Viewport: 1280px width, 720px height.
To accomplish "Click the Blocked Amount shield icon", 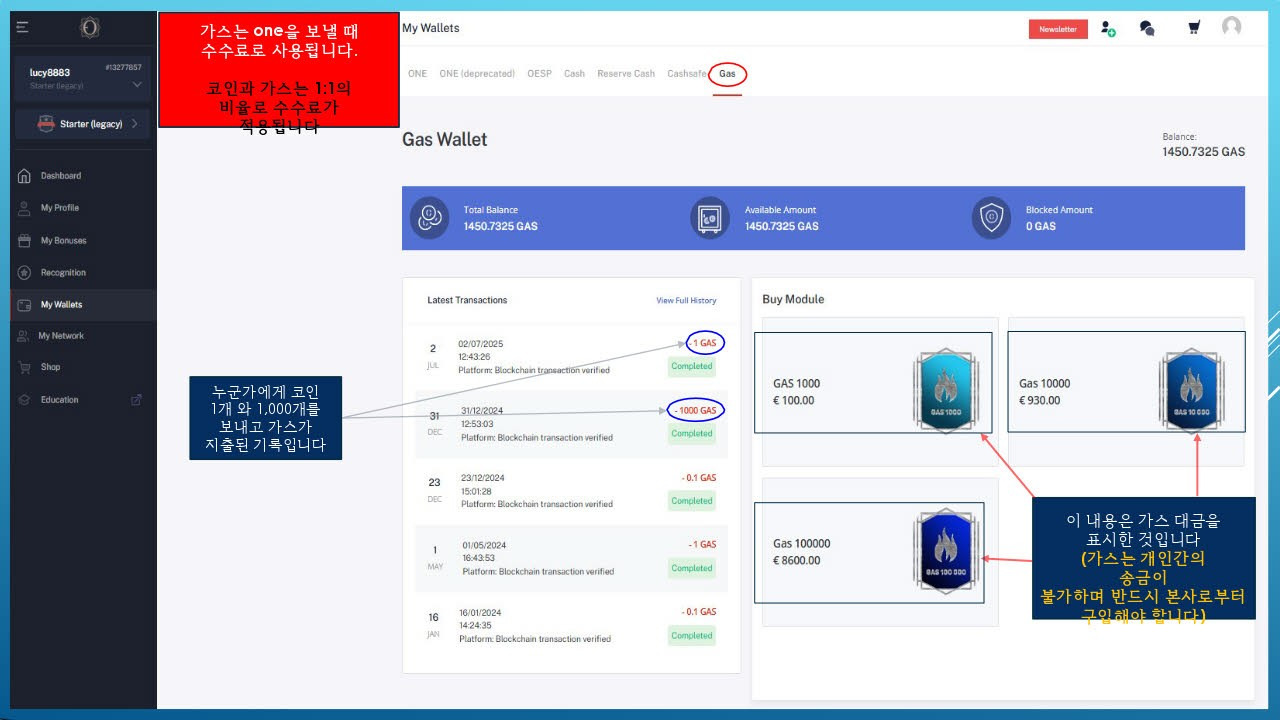I will pos(992,218).
